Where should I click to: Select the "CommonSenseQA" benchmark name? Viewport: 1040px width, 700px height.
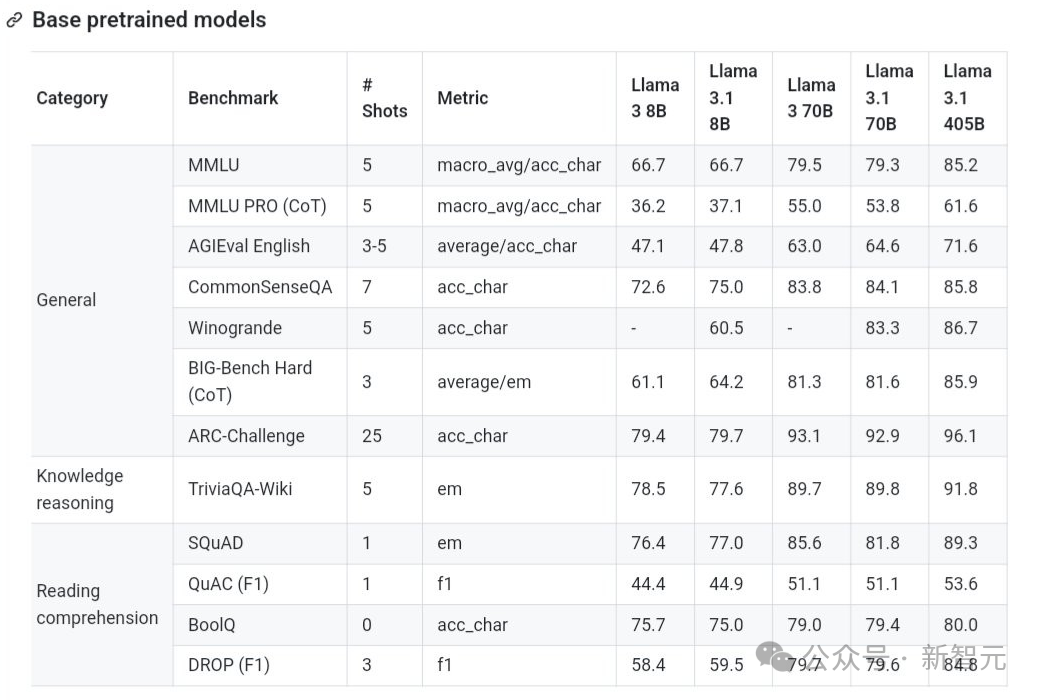pos(260,287)
